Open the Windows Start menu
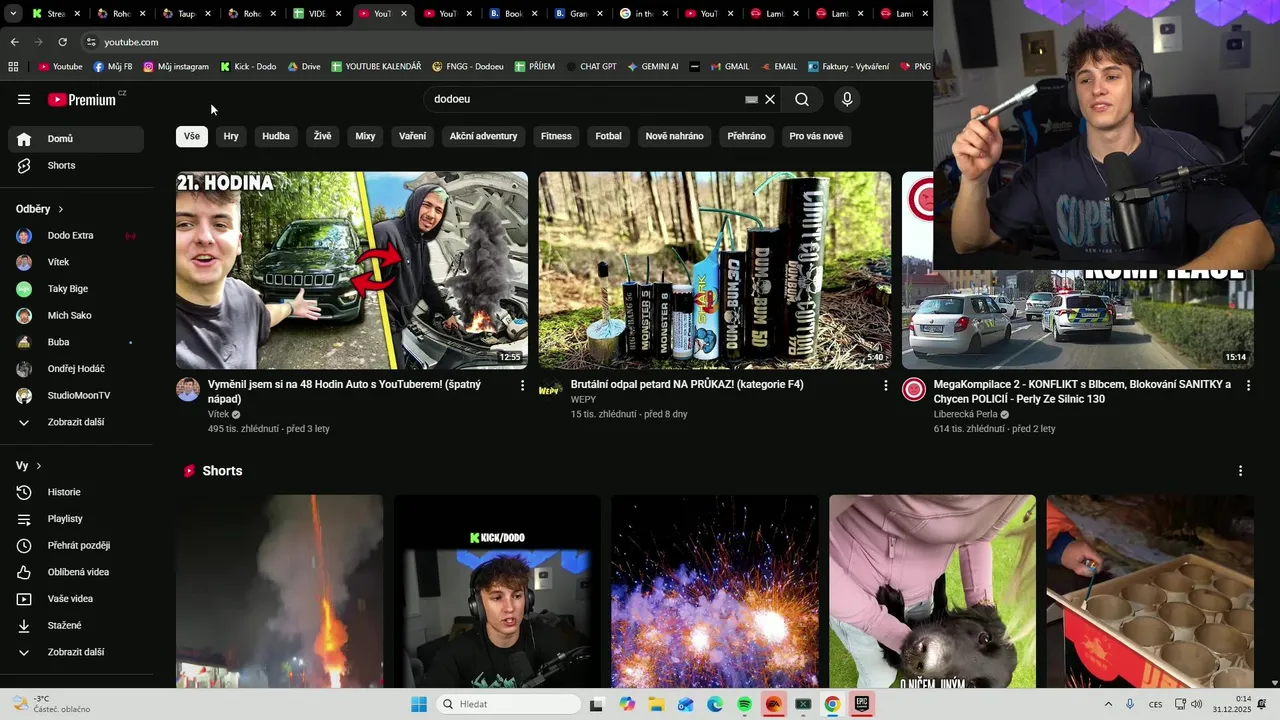Viewport: 1280px width, 720px height. pos(419,704)
